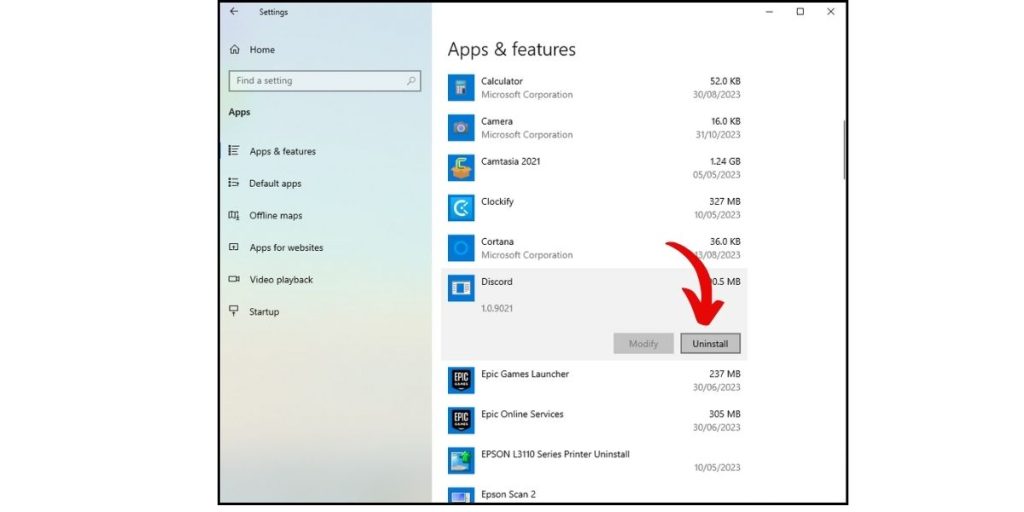The image size is (1024, 512).
Task: Select the Epic Online Services name
Action: coord(522,414)
